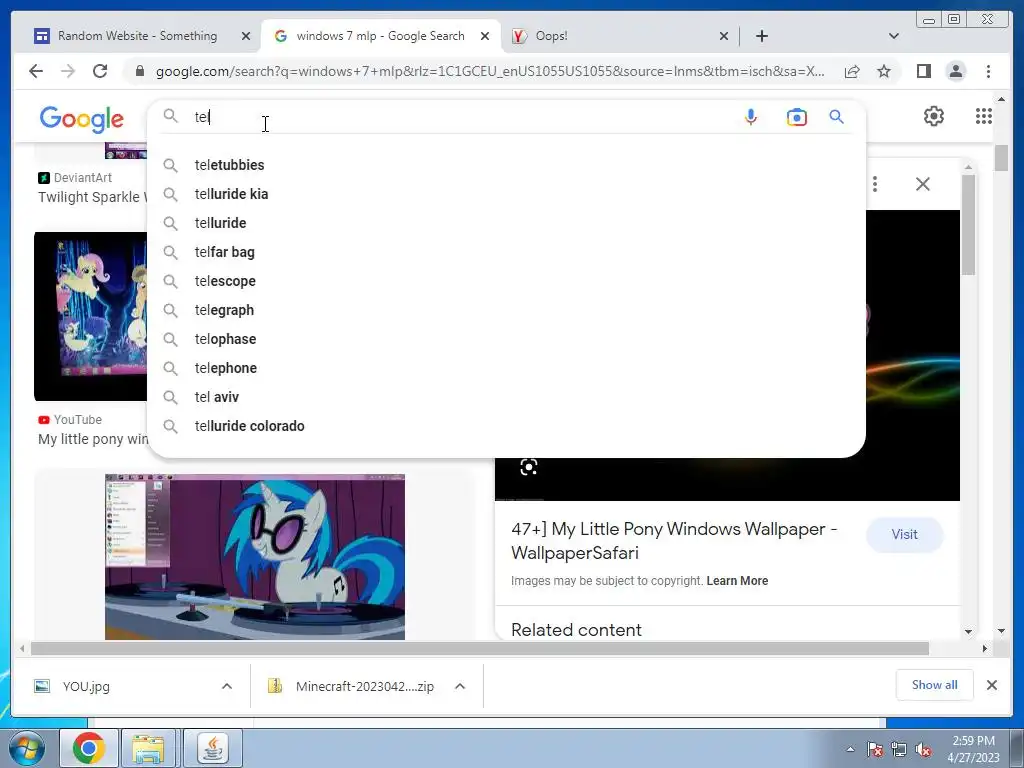Click the Chrome back arrow
Viewport: 1024px width, 768px height.
[x=36, y=71]
